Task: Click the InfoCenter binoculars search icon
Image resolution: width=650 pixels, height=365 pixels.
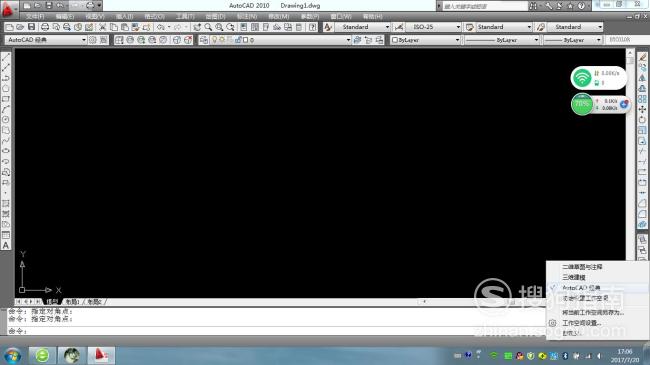Action: click(533, 6)
